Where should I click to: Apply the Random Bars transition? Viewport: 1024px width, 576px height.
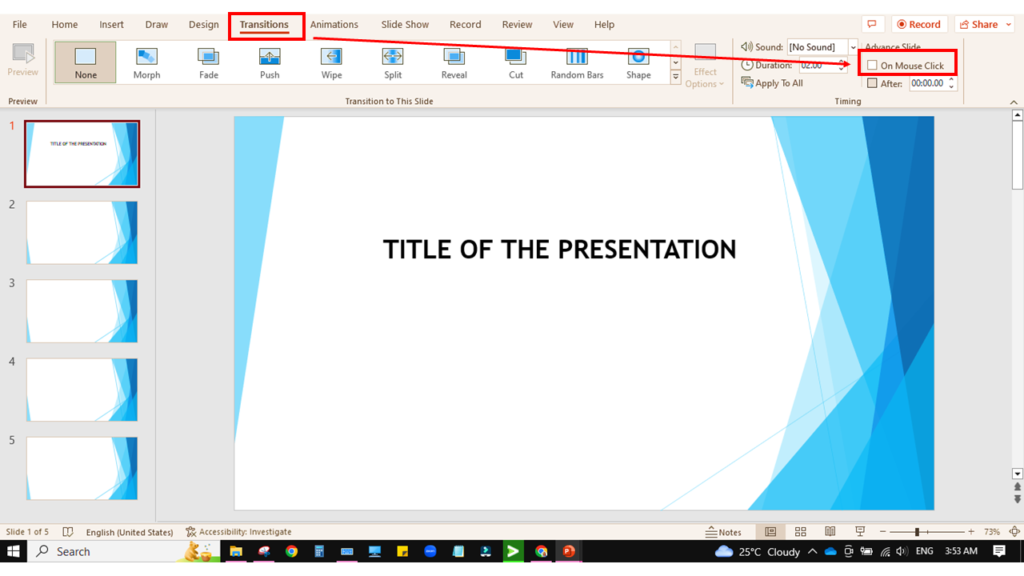[576, 62]
